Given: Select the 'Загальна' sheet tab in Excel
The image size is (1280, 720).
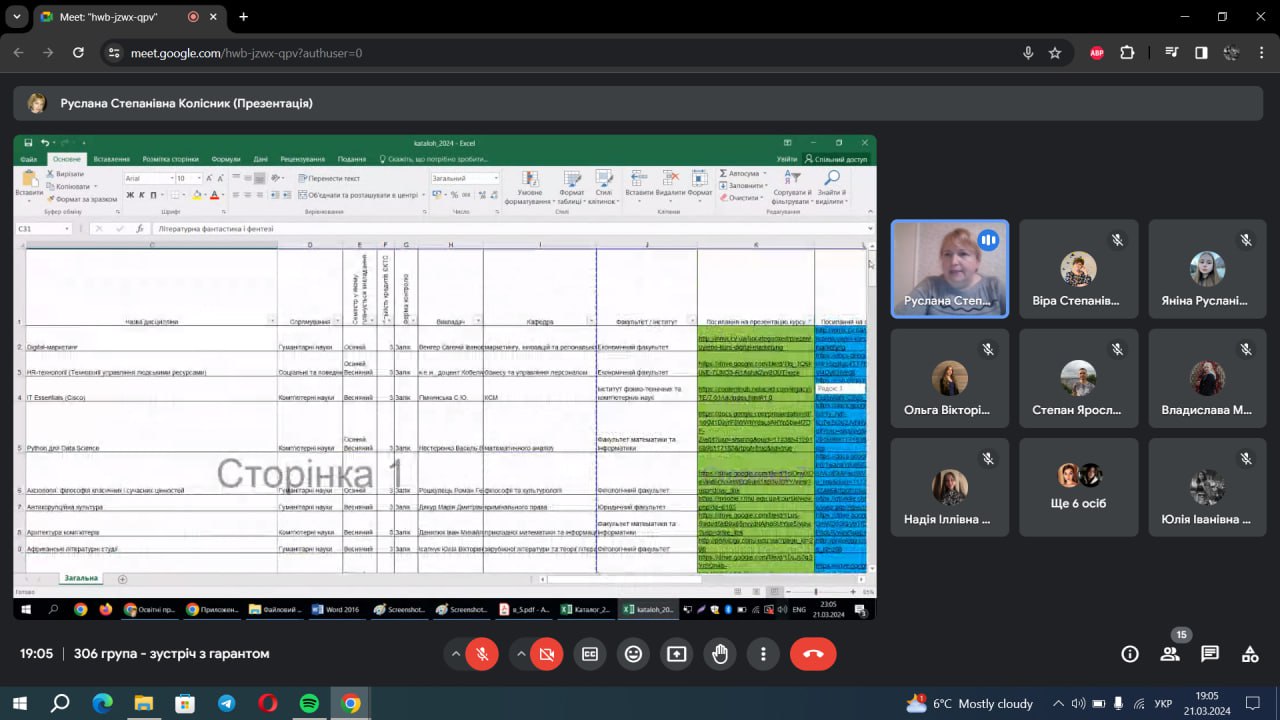Looking at the screenshot, I should 81,578.
